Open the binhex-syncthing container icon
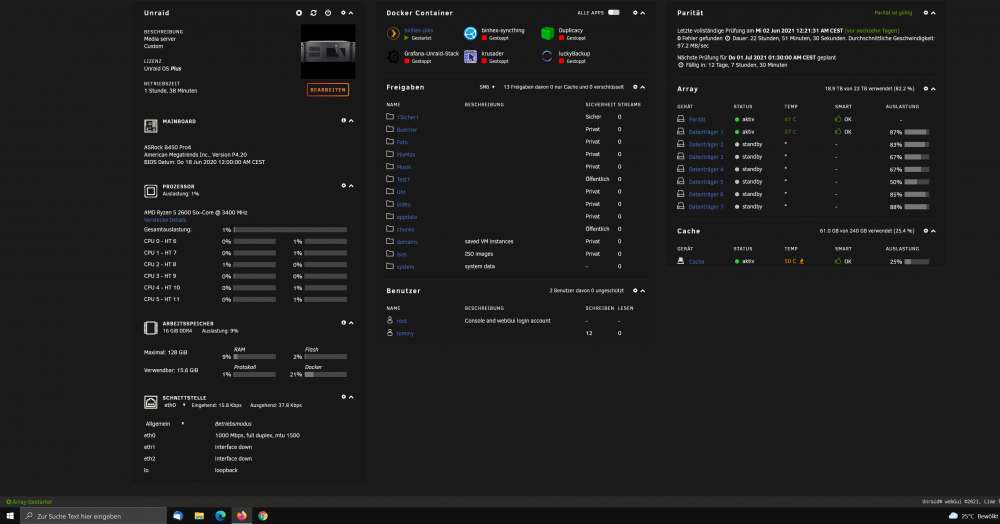This screenshot has height=524, width=1000. (470, 33)
